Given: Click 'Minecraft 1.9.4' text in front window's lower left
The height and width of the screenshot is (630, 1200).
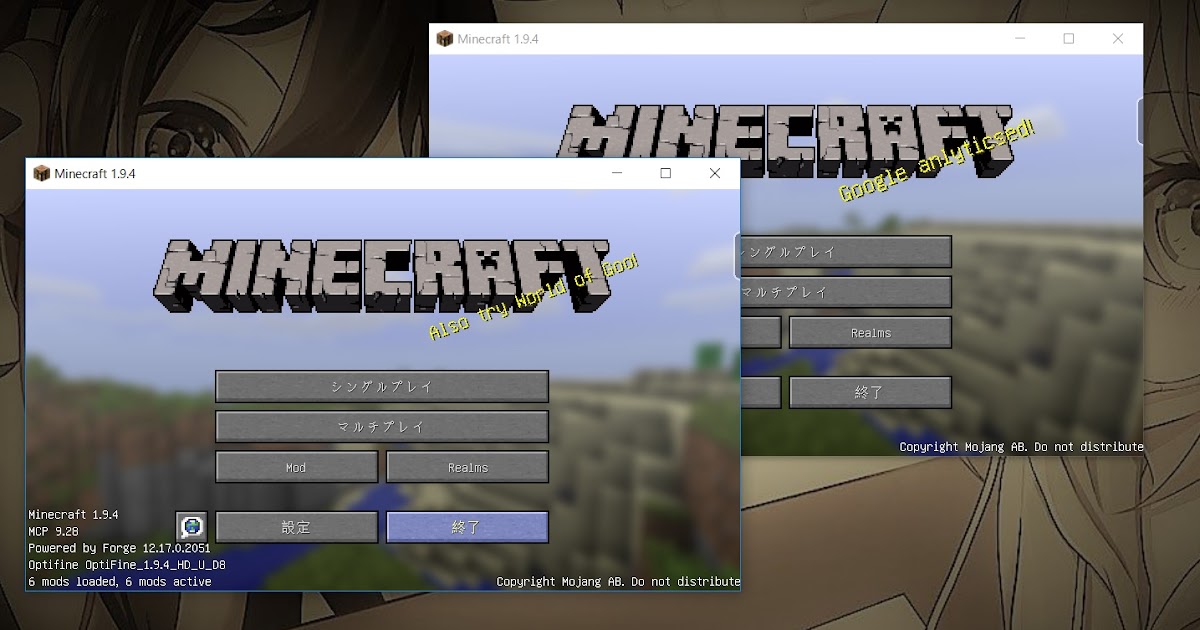Looking at the screenshot, I should coord(73,514).
